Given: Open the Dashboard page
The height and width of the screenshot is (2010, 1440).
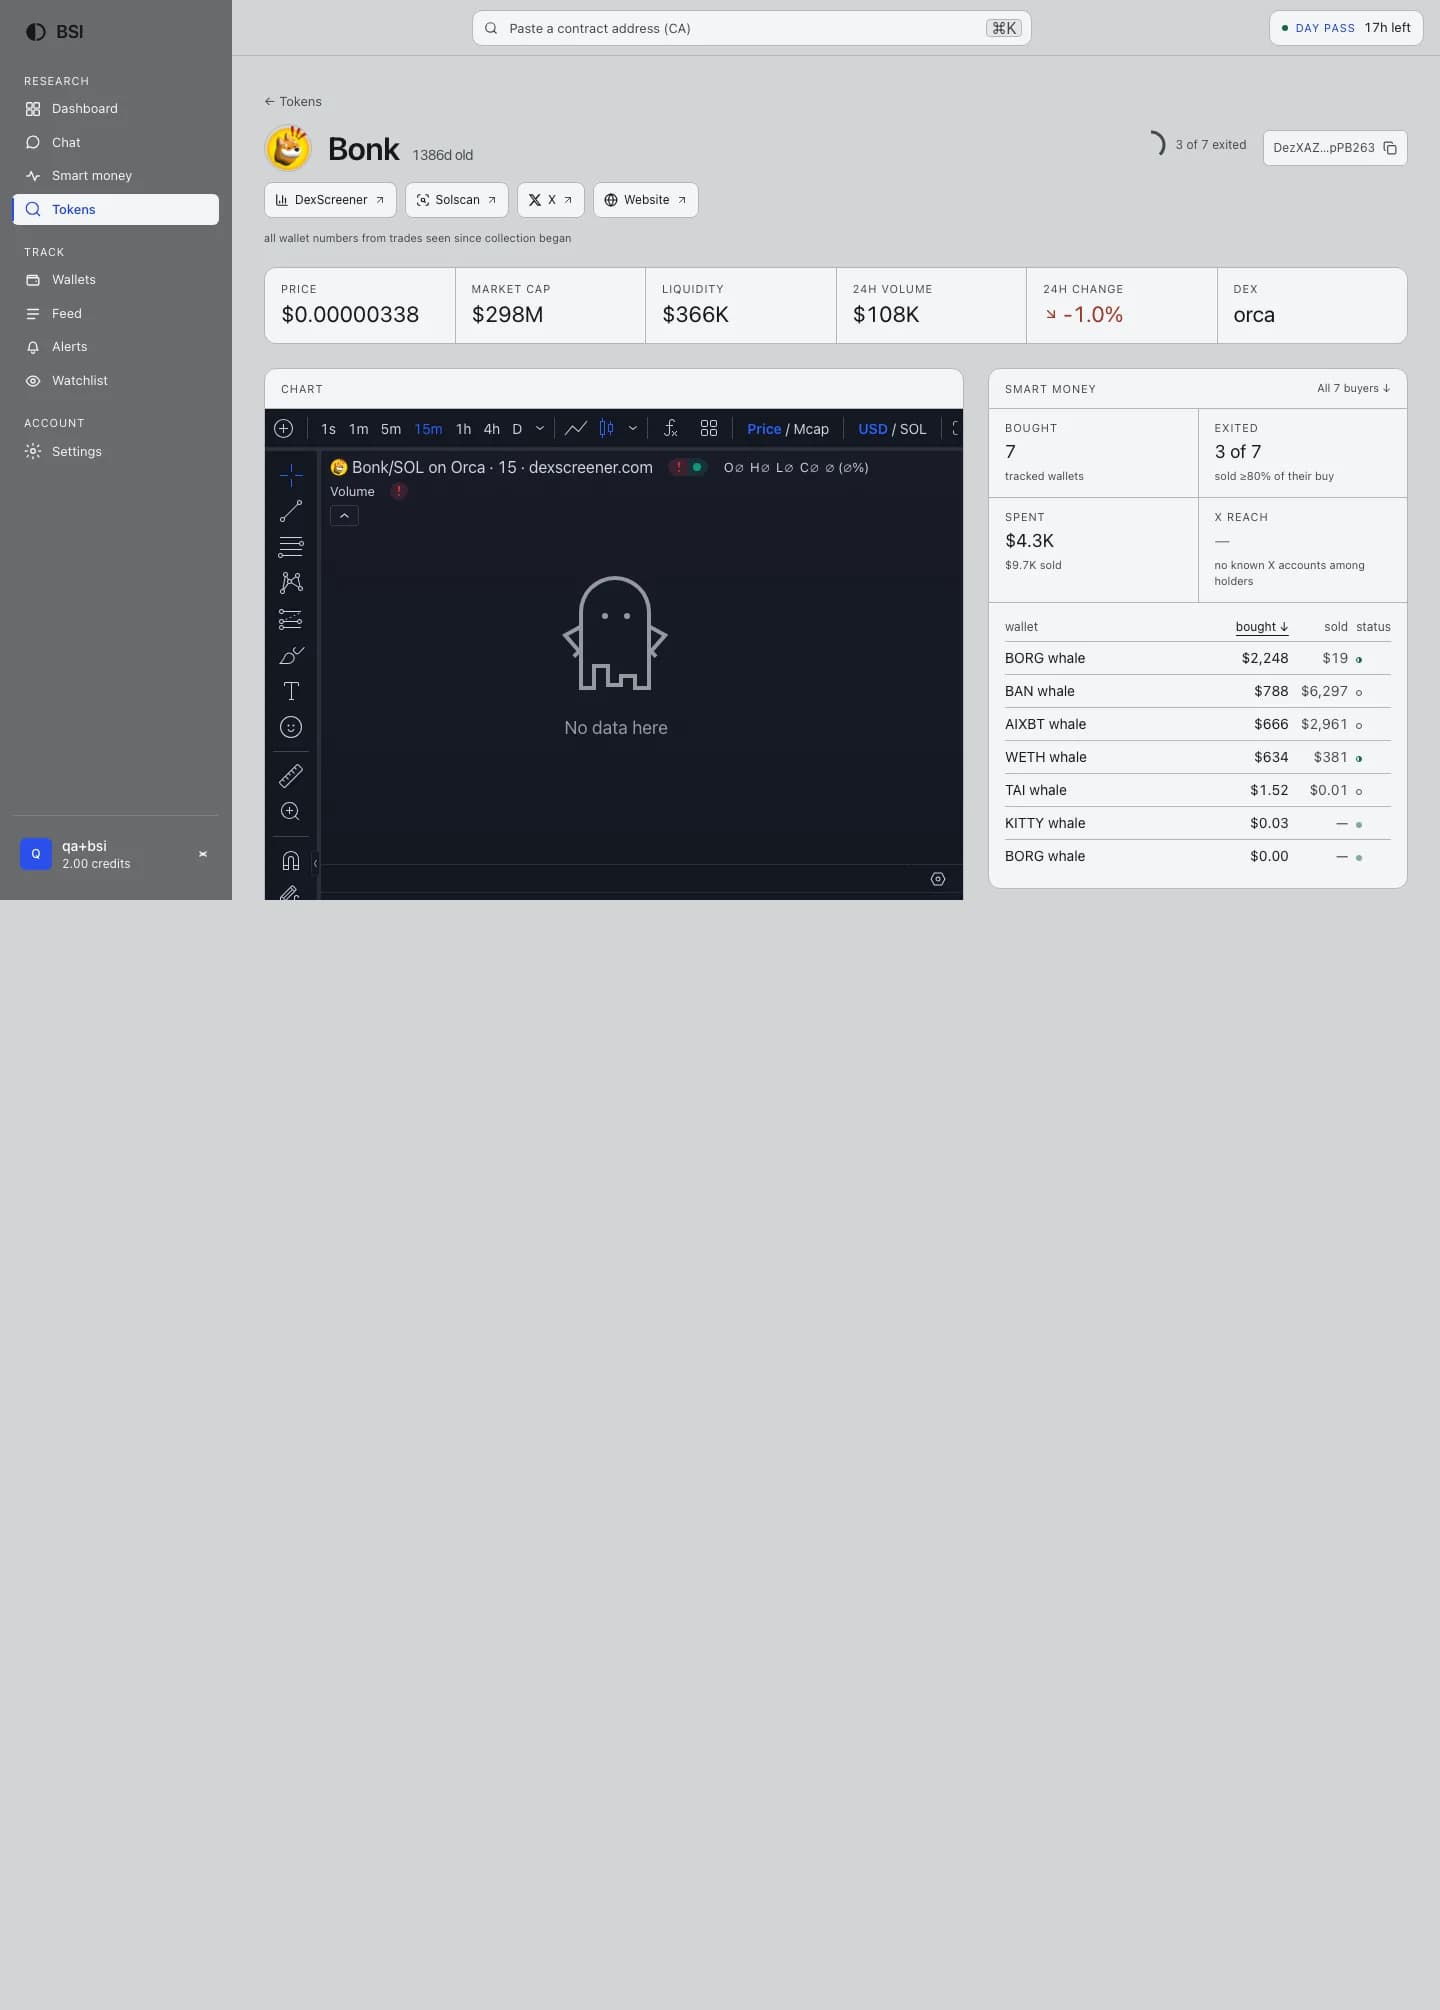Looking at the screenshot, I should [x=116, y=109].
